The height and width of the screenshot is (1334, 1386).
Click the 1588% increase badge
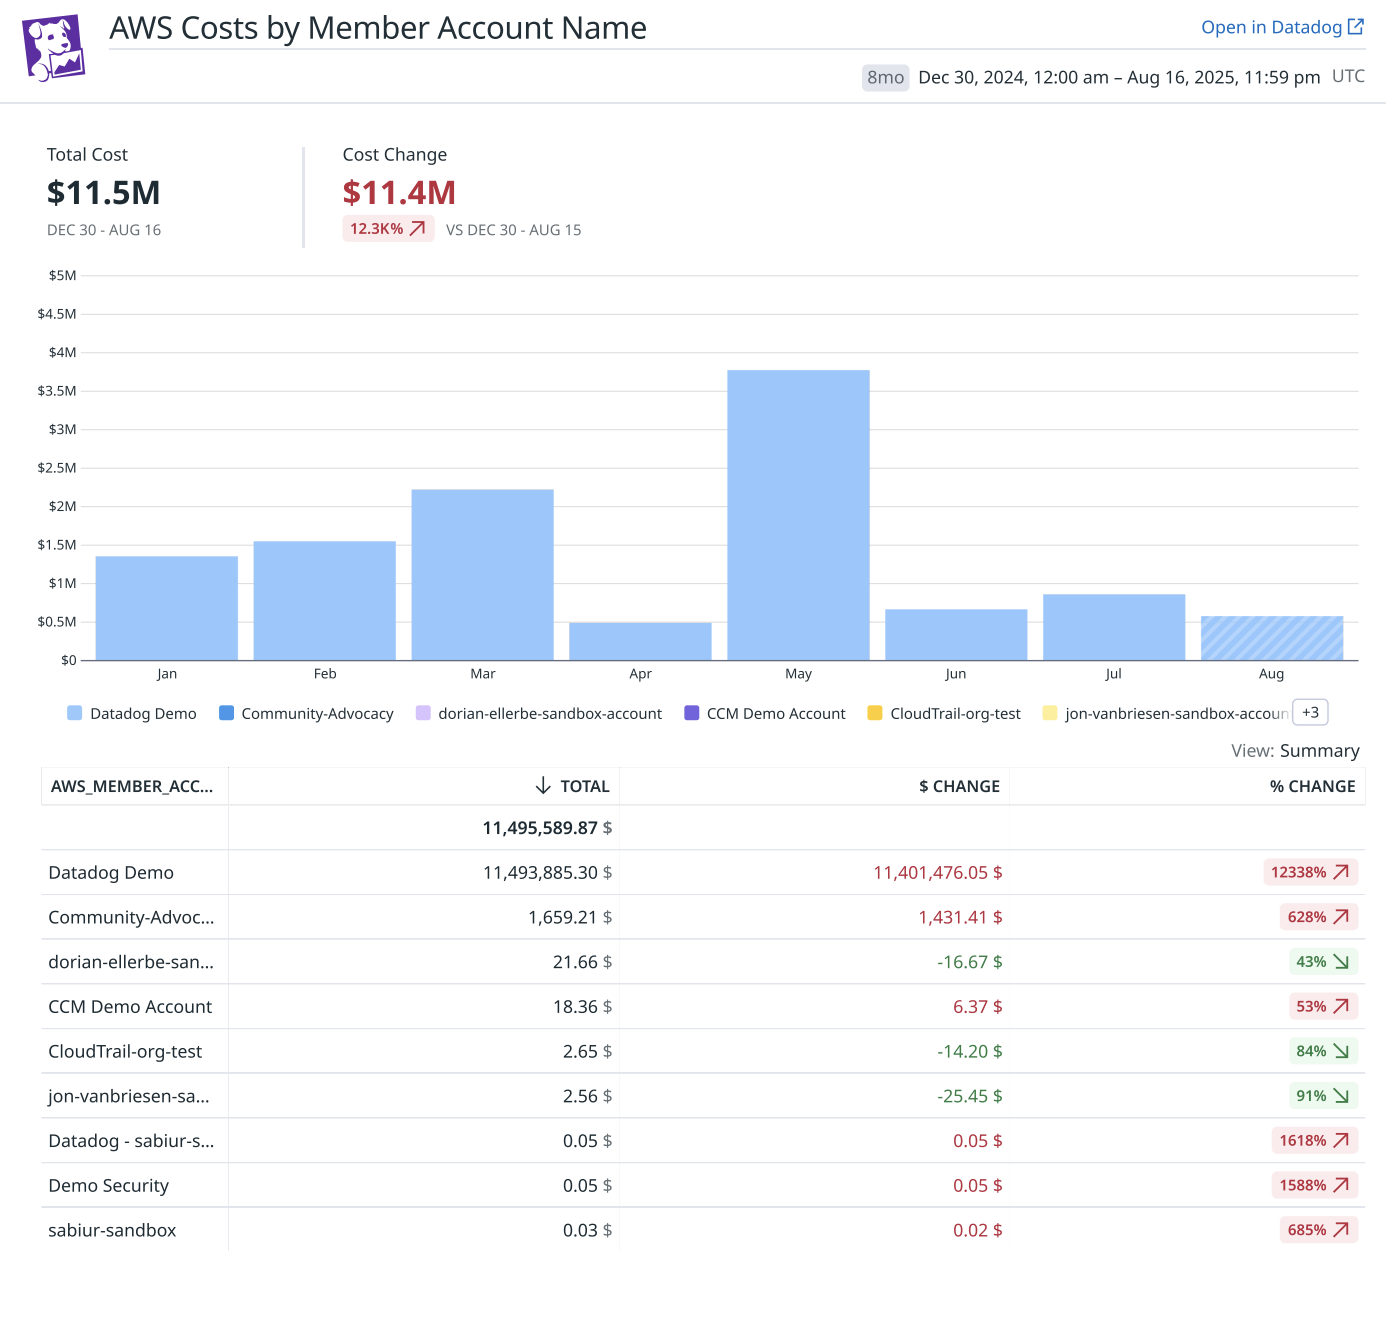click(x=1315, y=1185)
